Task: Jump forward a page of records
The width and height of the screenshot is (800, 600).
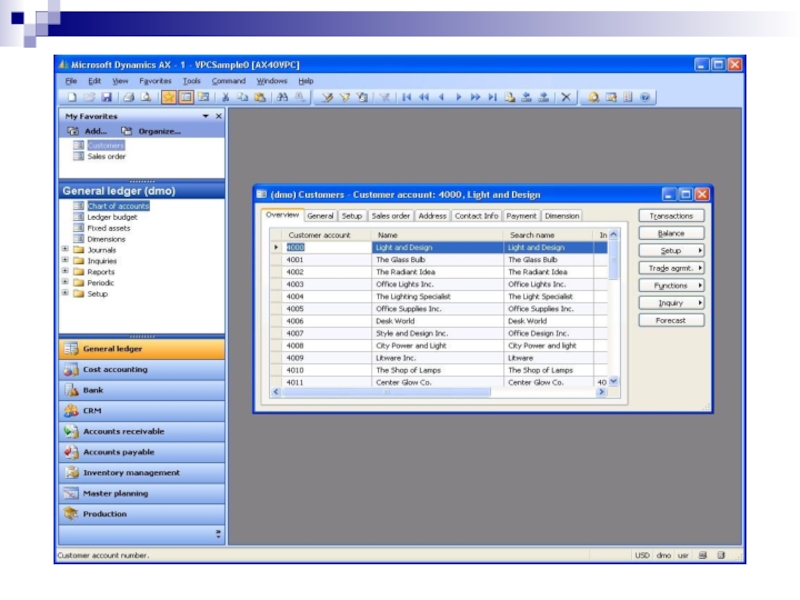Action: coord(475,97)
